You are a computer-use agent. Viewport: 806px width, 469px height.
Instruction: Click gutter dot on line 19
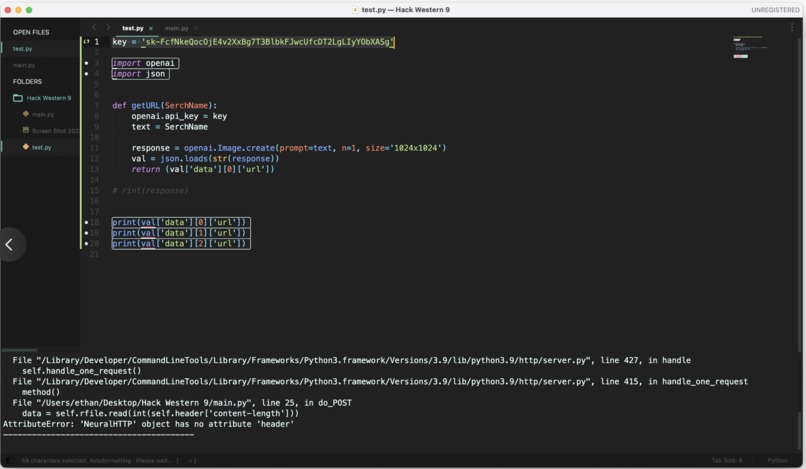(x=86, y=233)
